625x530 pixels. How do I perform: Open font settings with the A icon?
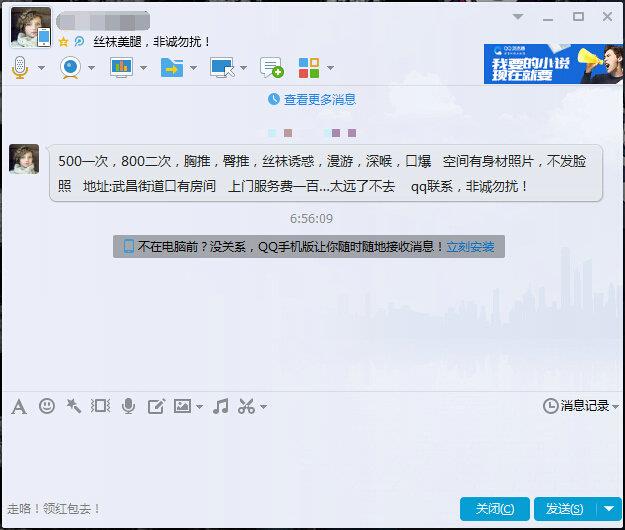click(x=19, y=406)
